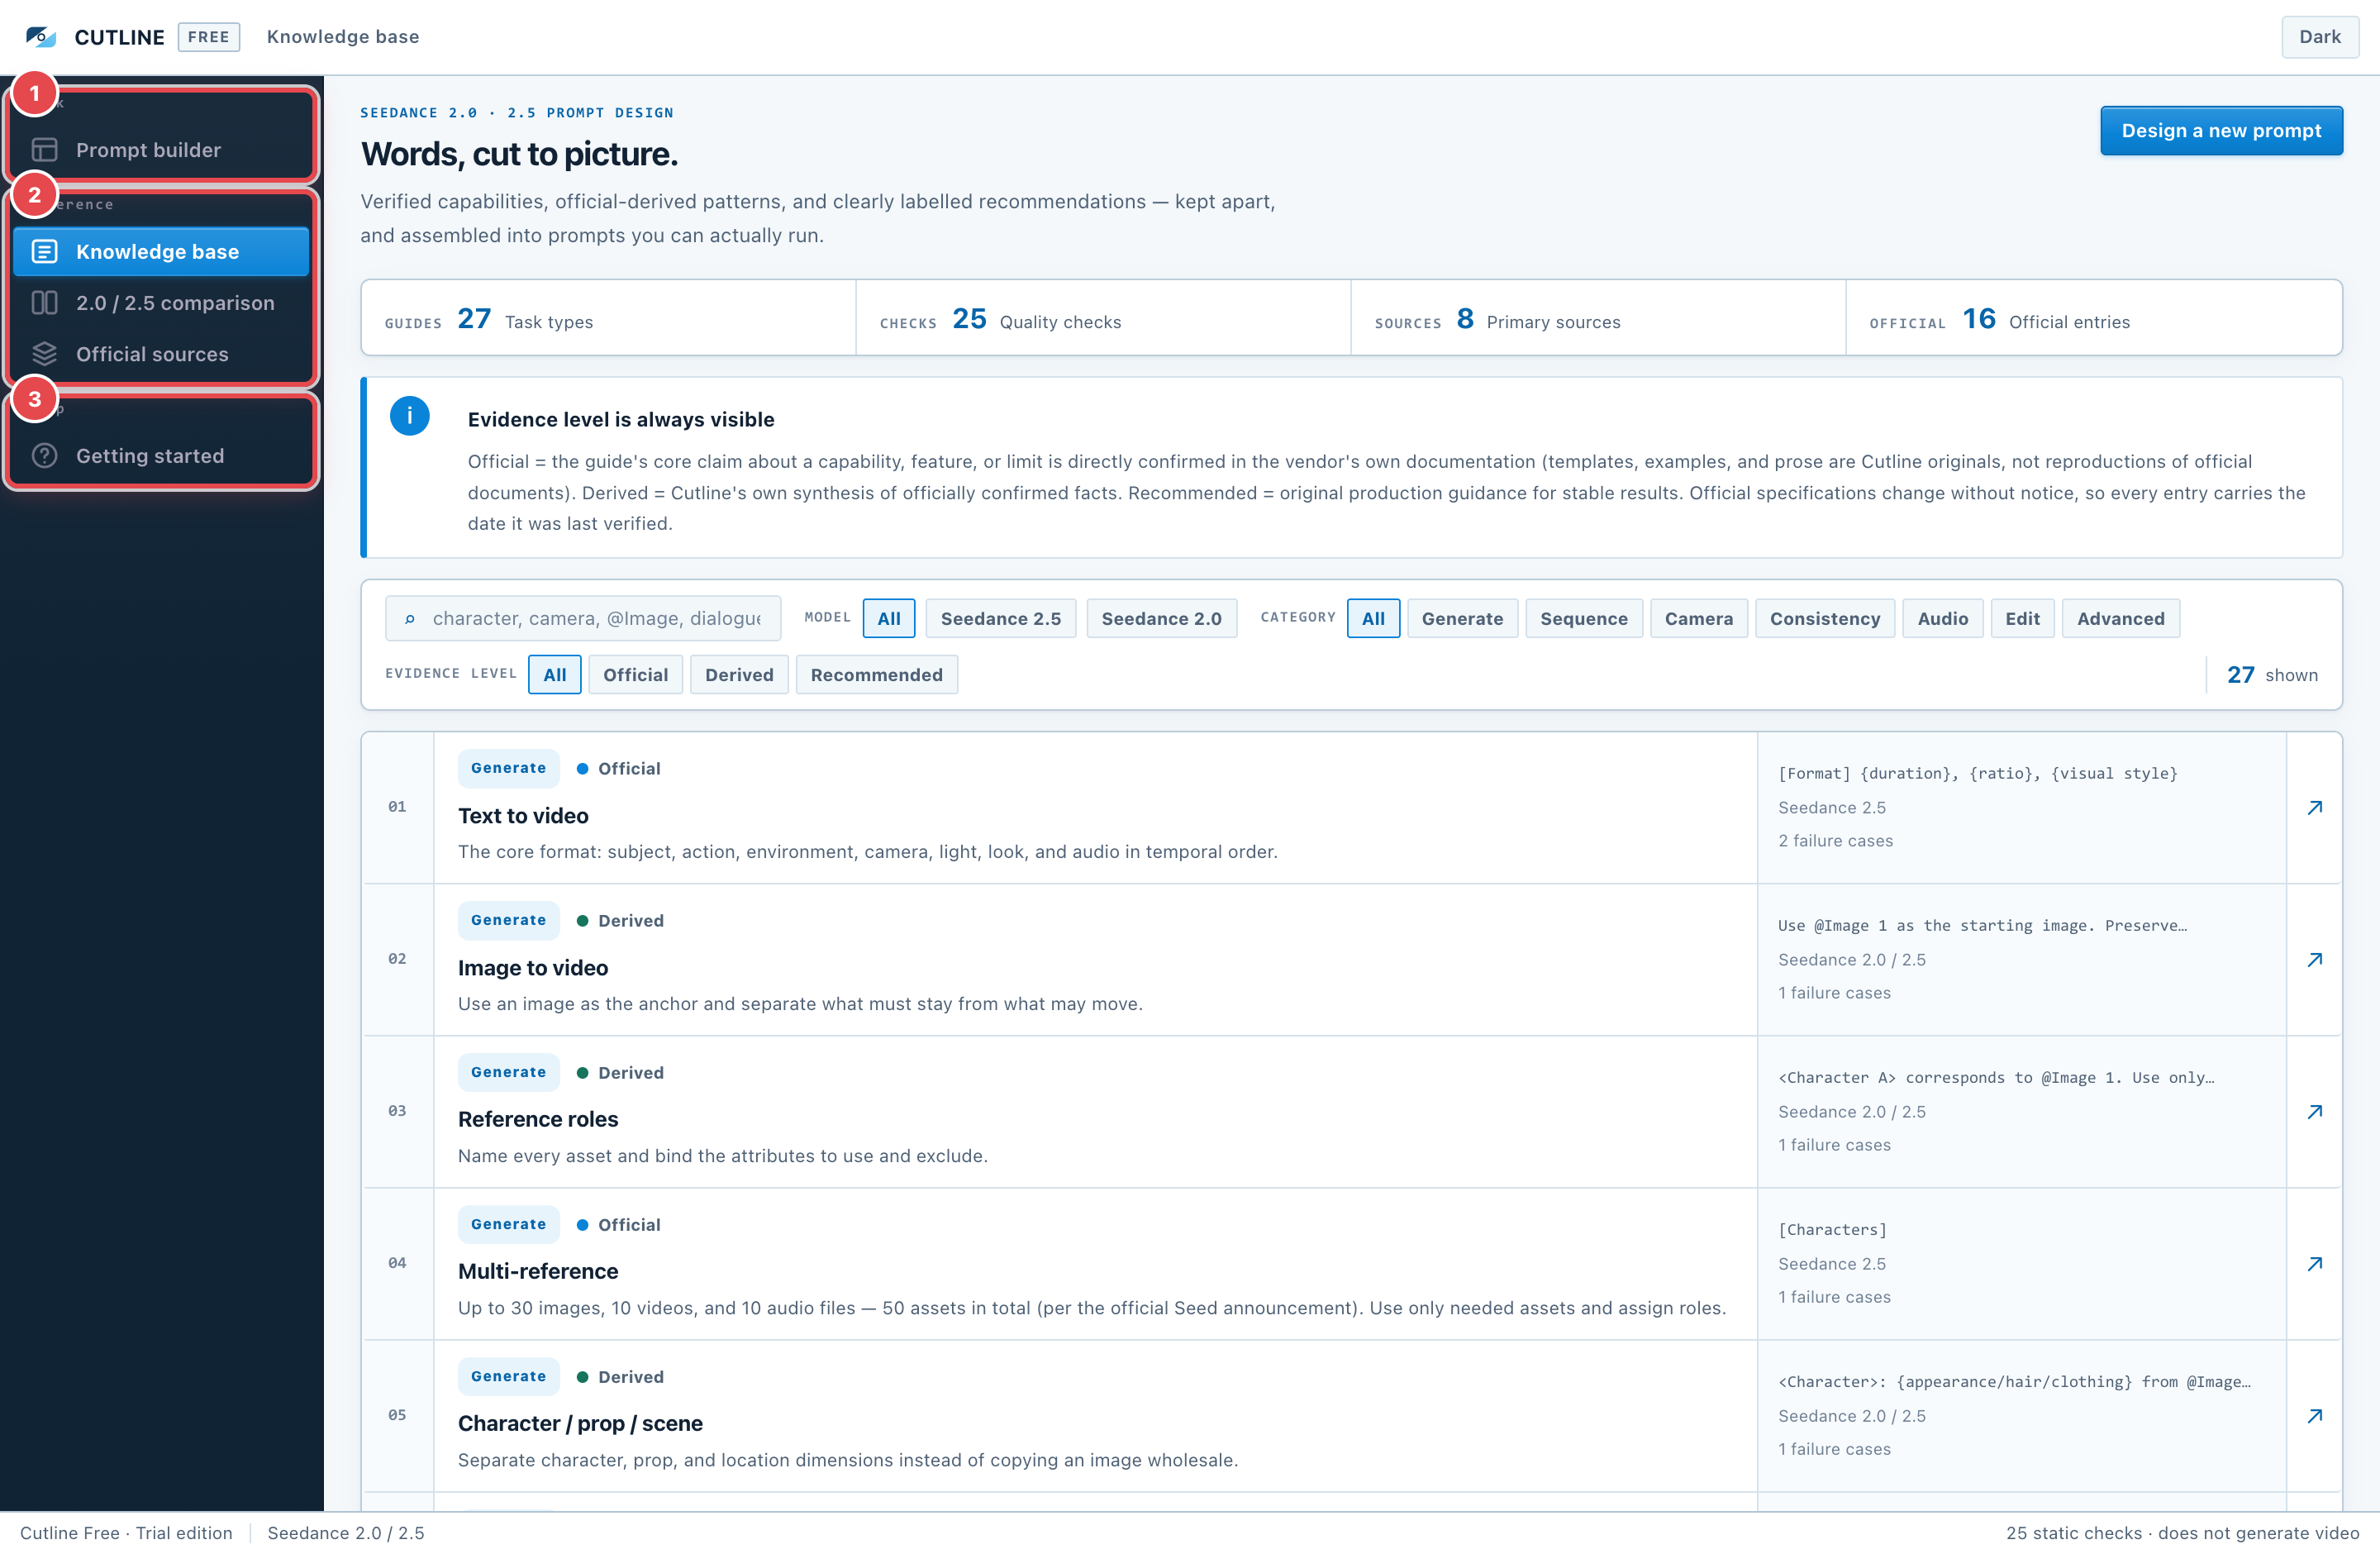Open the Character / prop / scene arrow icon
This screenshot has width=2380, height=1554.
2314,1416
